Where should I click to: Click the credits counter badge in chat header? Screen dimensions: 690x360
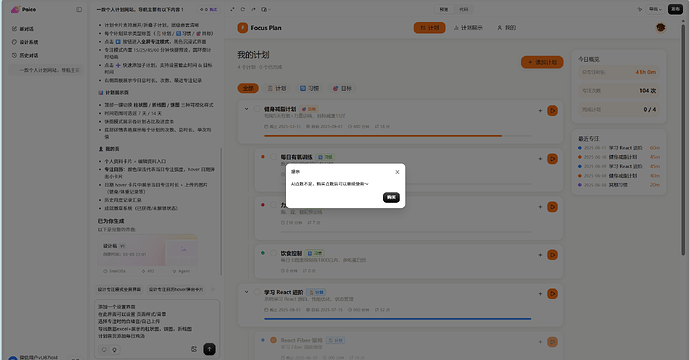pyautogui.click(x=209, y=9)
